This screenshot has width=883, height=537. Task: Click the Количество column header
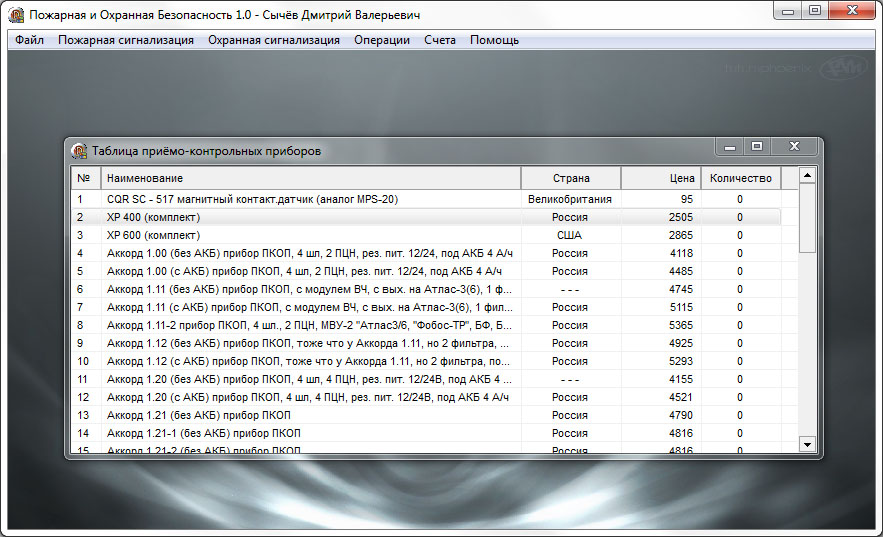pyautogui.click(x=740, y=178)
